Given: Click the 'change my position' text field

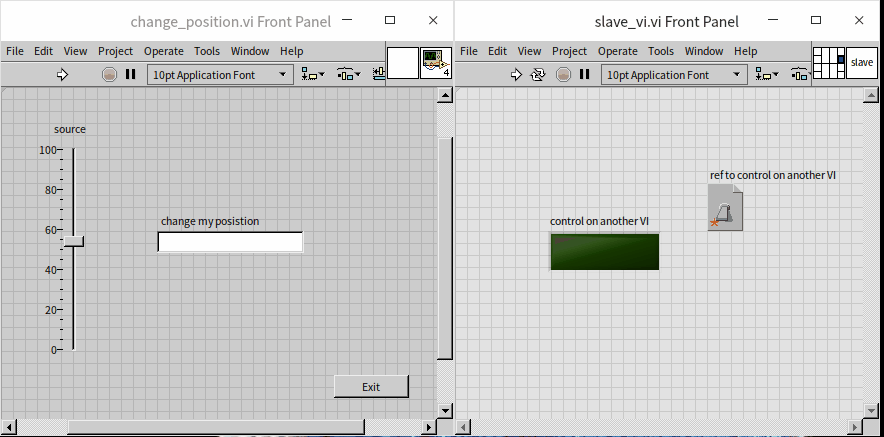Looking at the screenshot, I should [x=230, y=242].
